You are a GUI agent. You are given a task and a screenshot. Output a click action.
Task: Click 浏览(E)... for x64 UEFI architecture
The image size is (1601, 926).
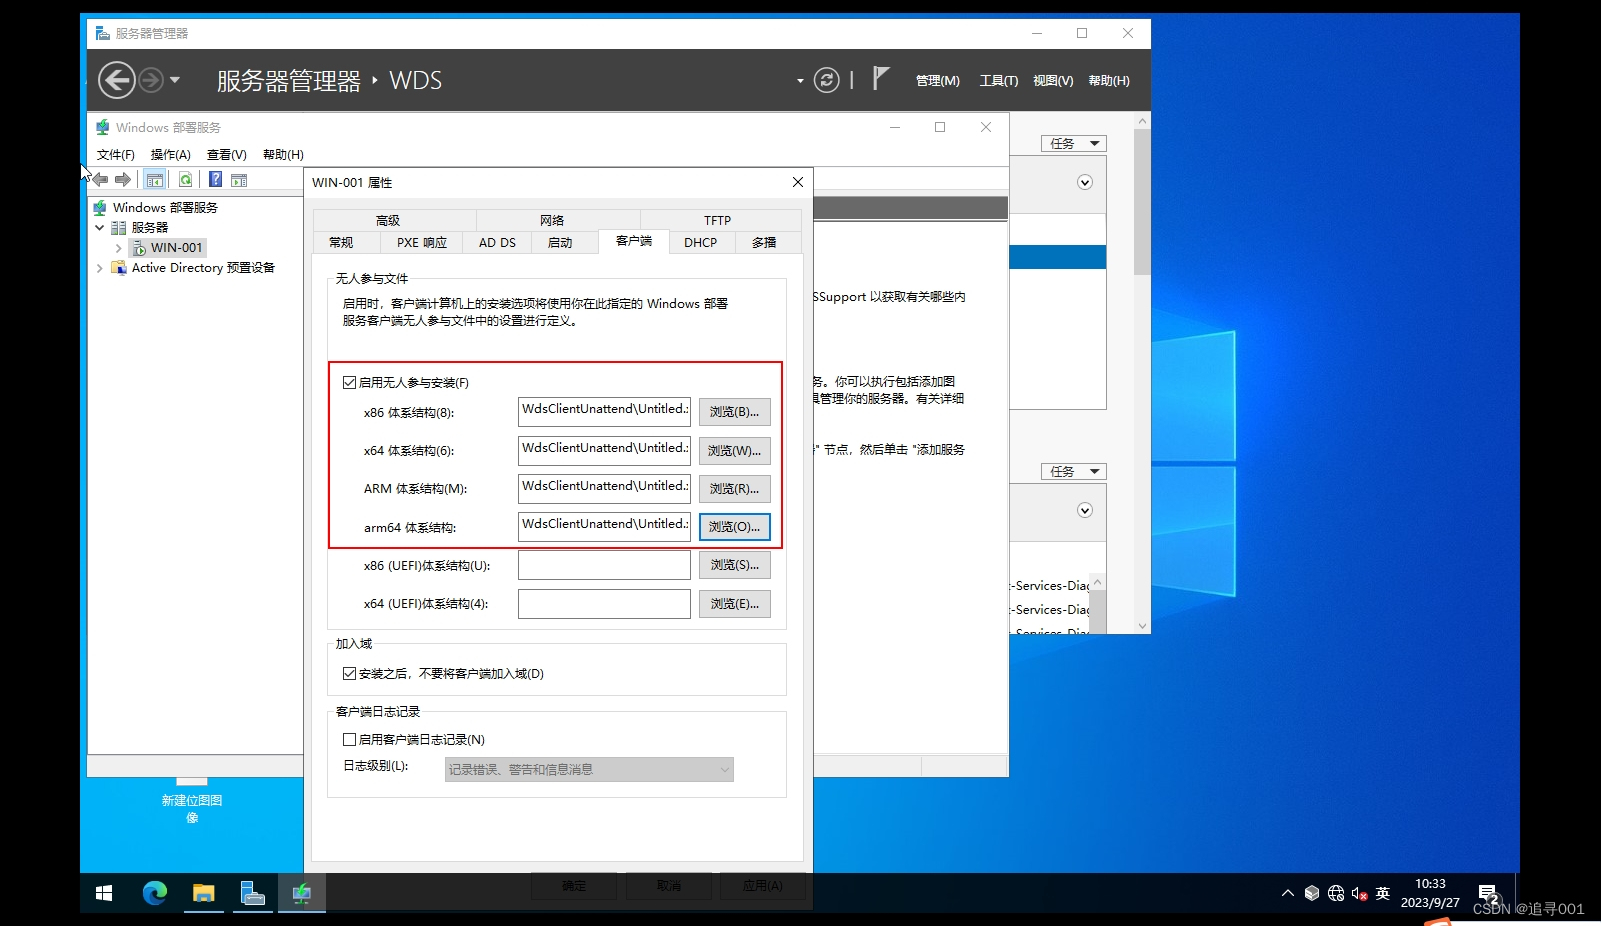[x=734, y=603]
